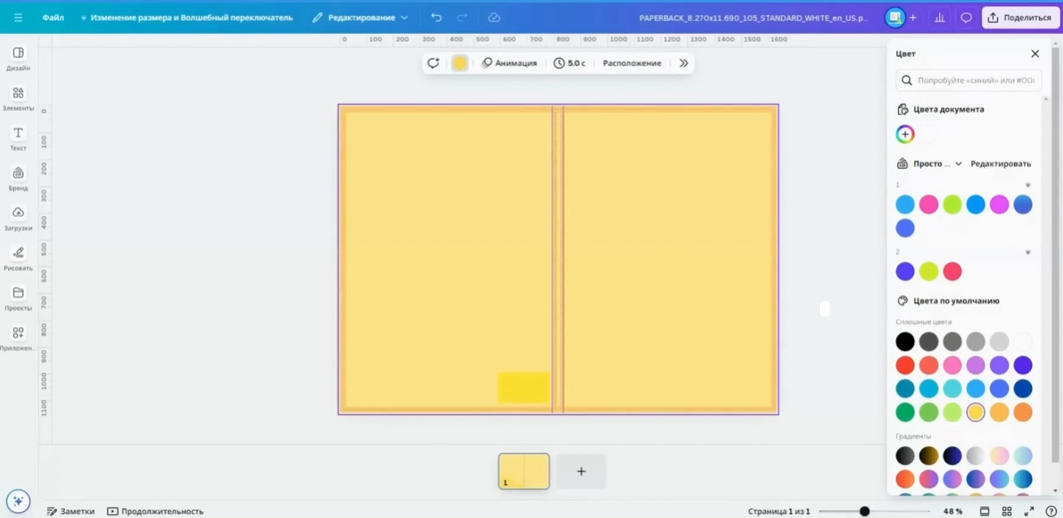Viewport: 1063px width, 518px height.
Task: Click the color search input field
Action: click(x=968, y=80)
